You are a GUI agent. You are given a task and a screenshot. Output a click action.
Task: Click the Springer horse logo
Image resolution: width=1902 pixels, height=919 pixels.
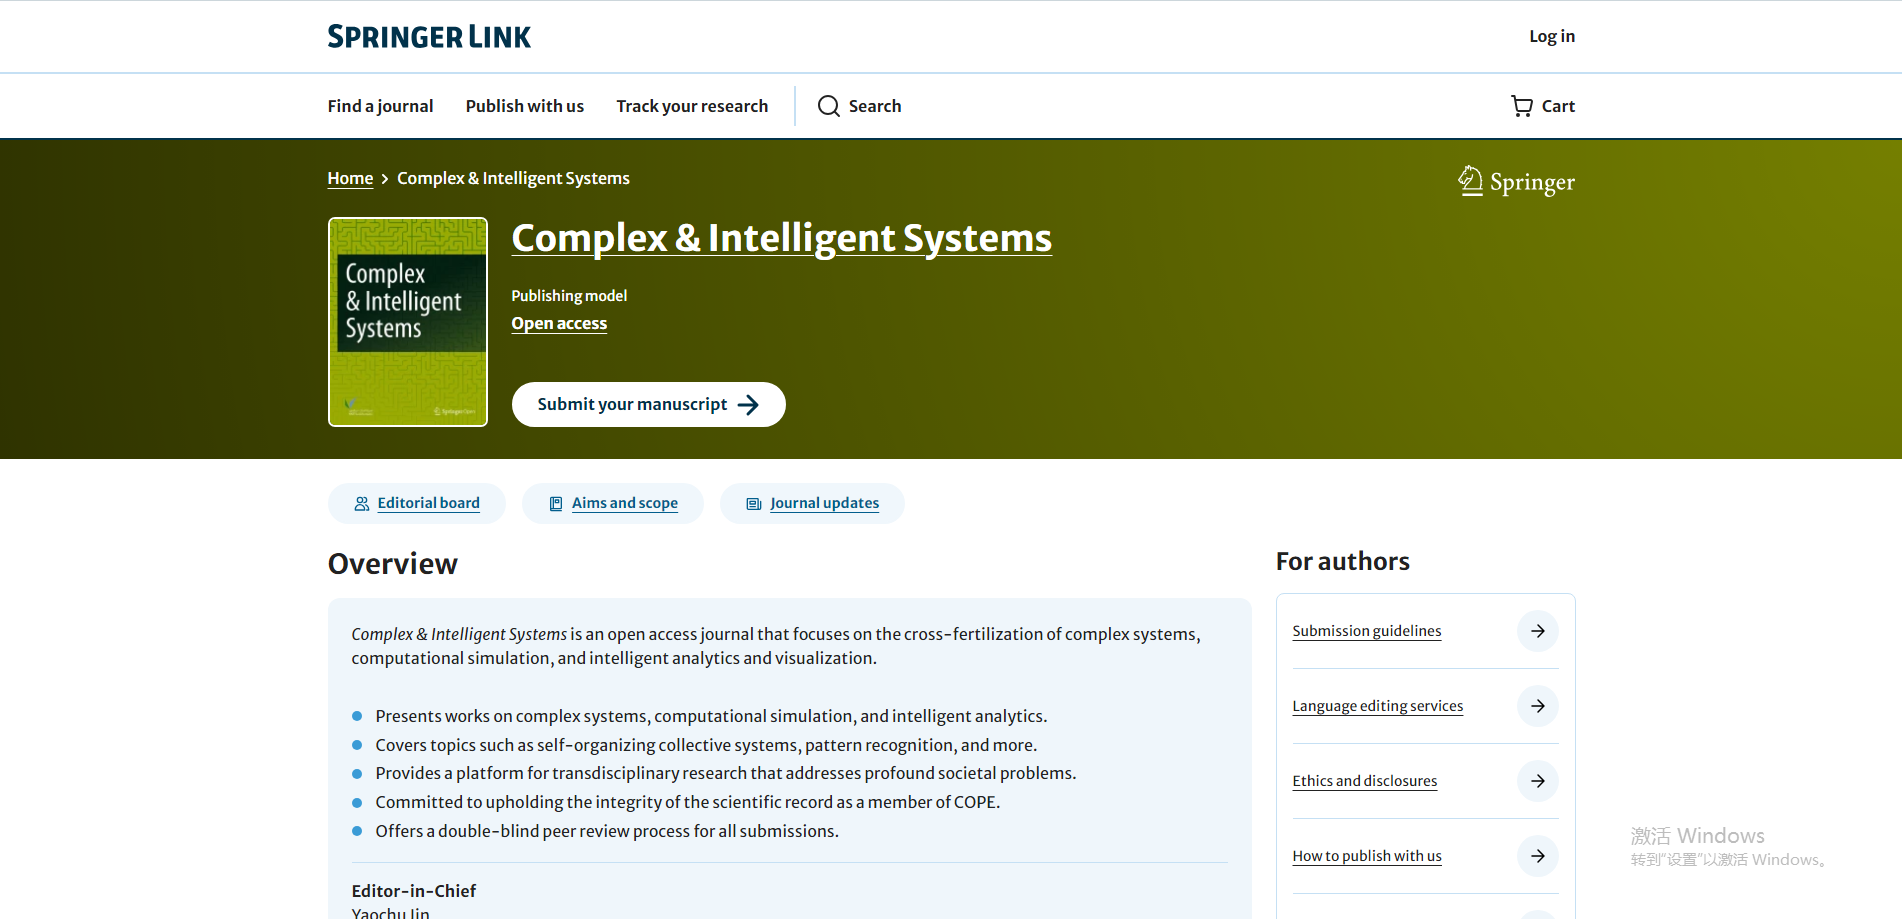[1470, 181]
